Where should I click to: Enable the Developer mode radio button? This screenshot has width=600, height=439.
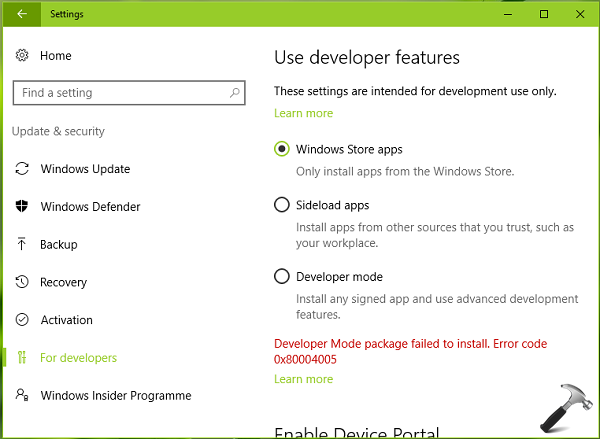282,276
